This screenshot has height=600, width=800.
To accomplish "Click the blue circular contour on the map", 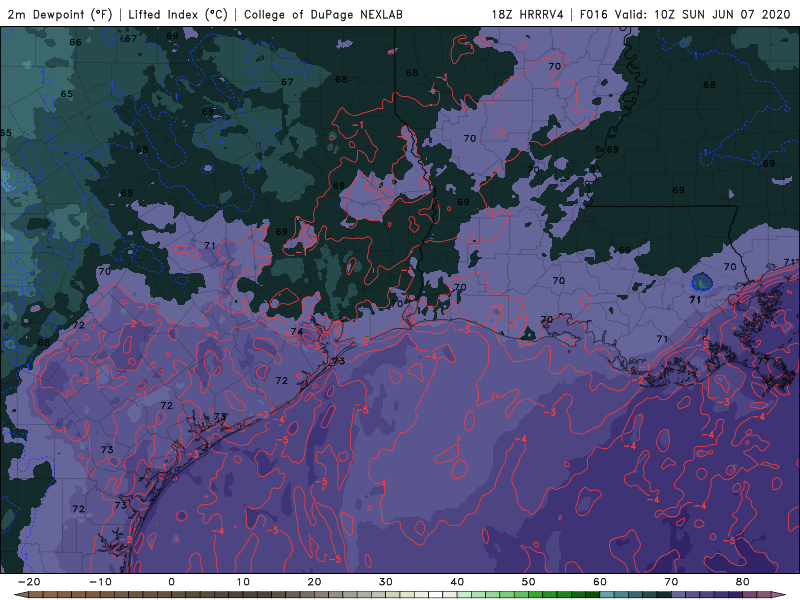I will click(x=701, y=282).
